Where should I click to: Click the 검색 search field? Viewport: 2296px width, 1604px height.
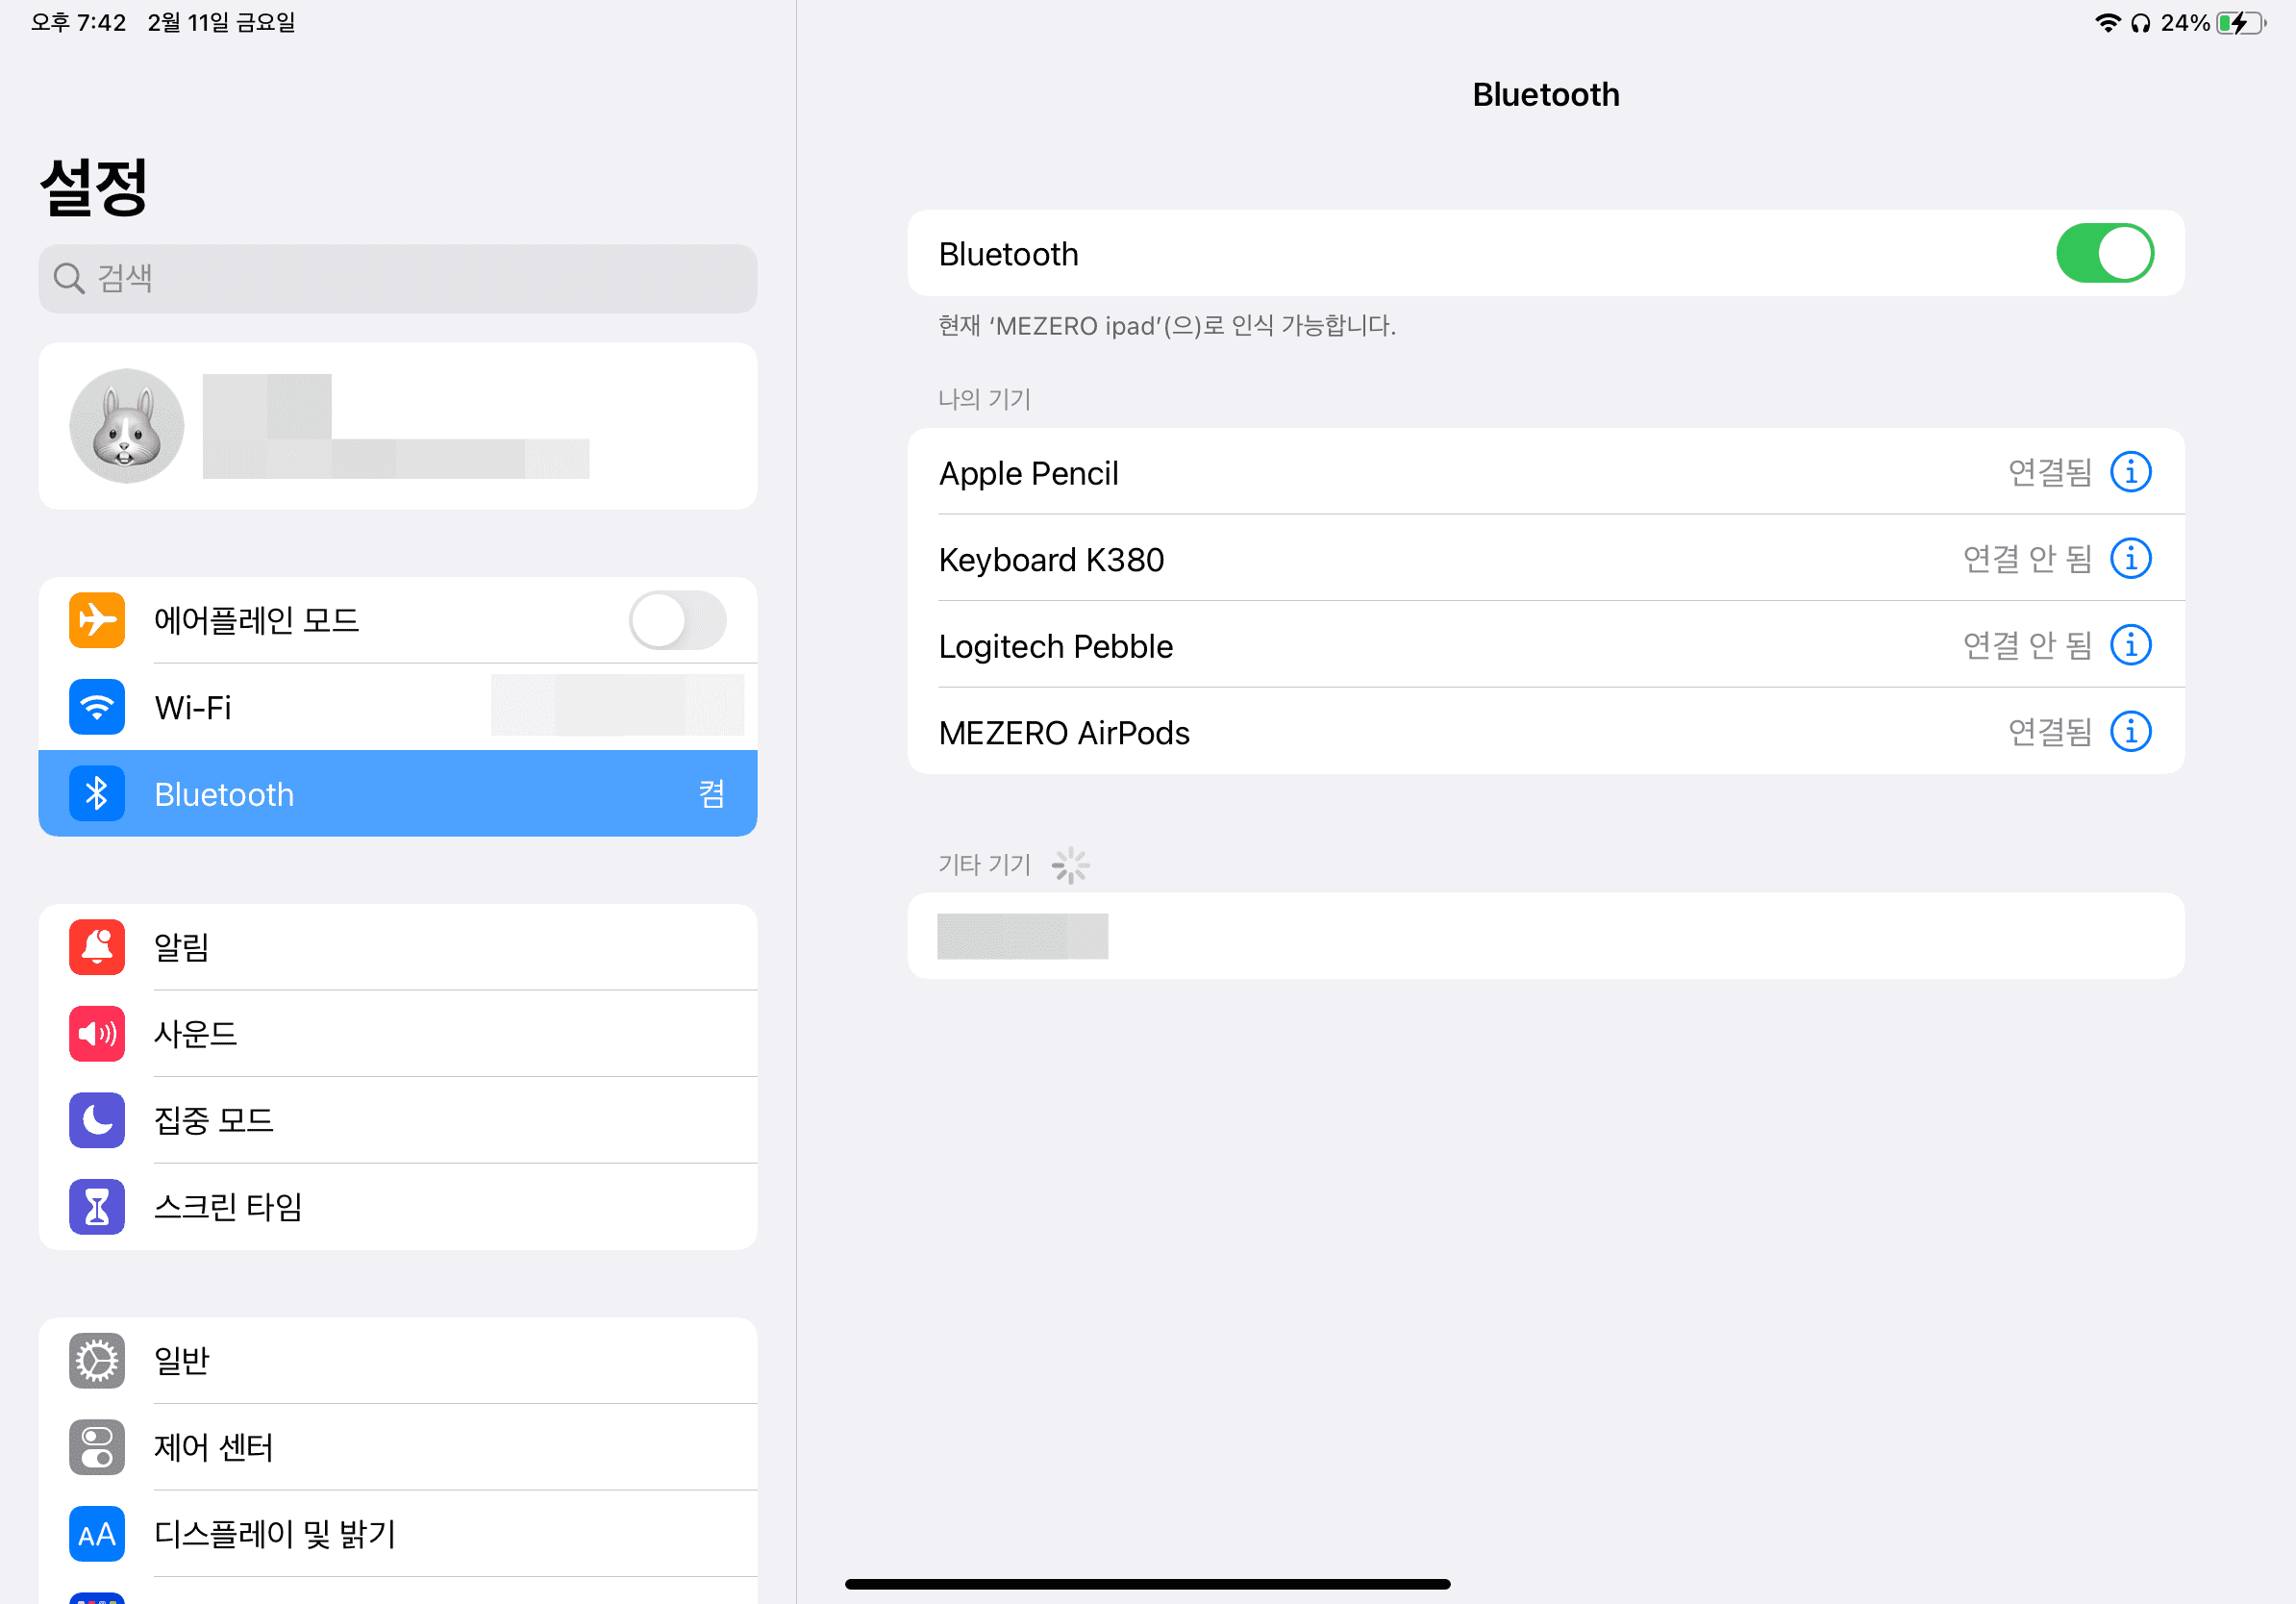(397, 278)
